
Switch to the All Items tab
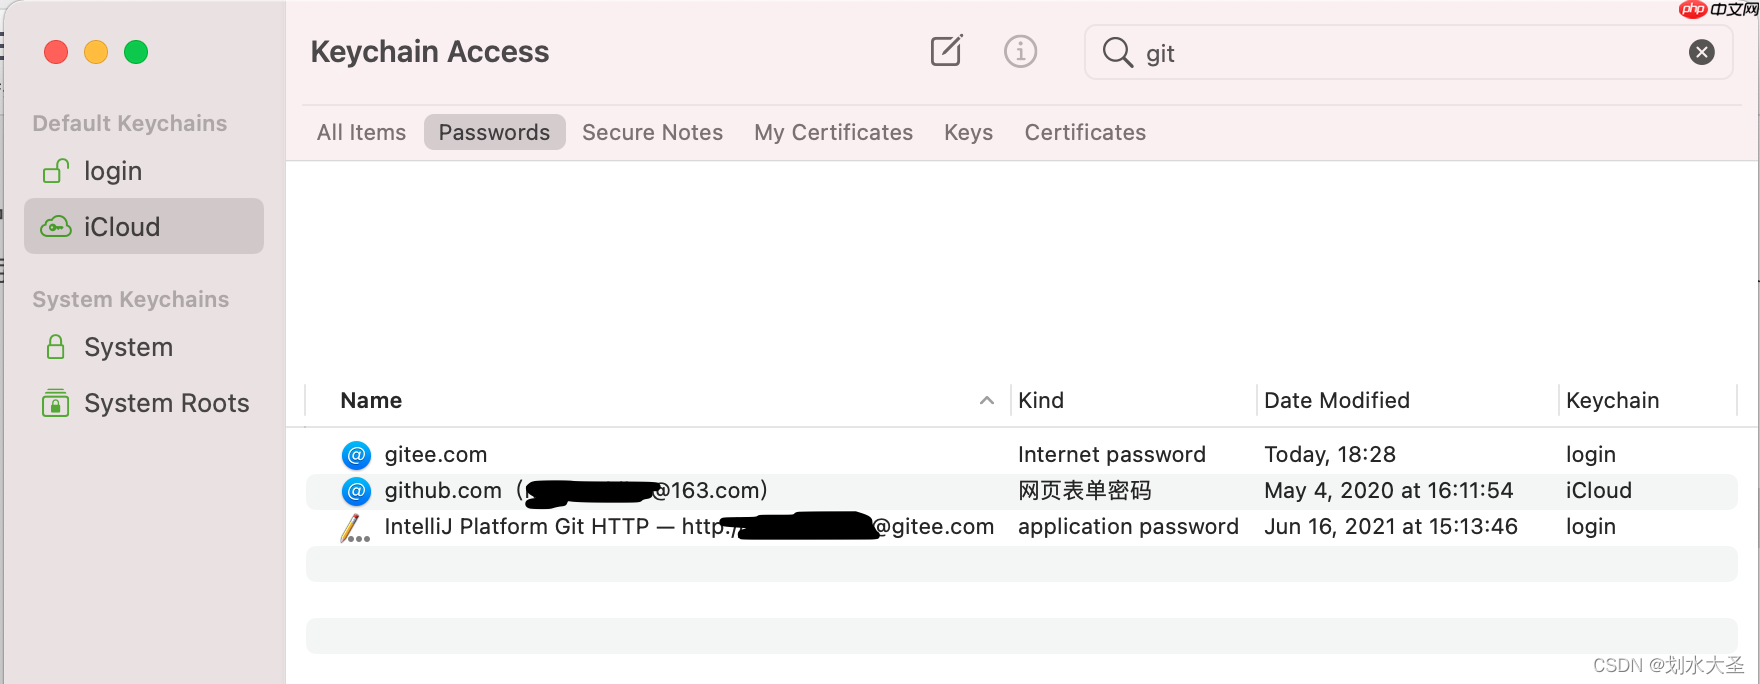tap(361, 132)
